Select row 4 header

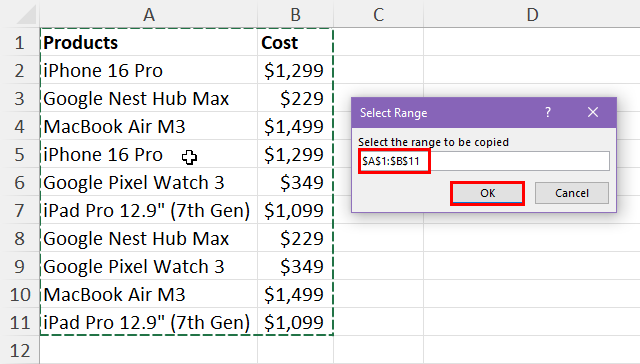click(x=20, y=126)
